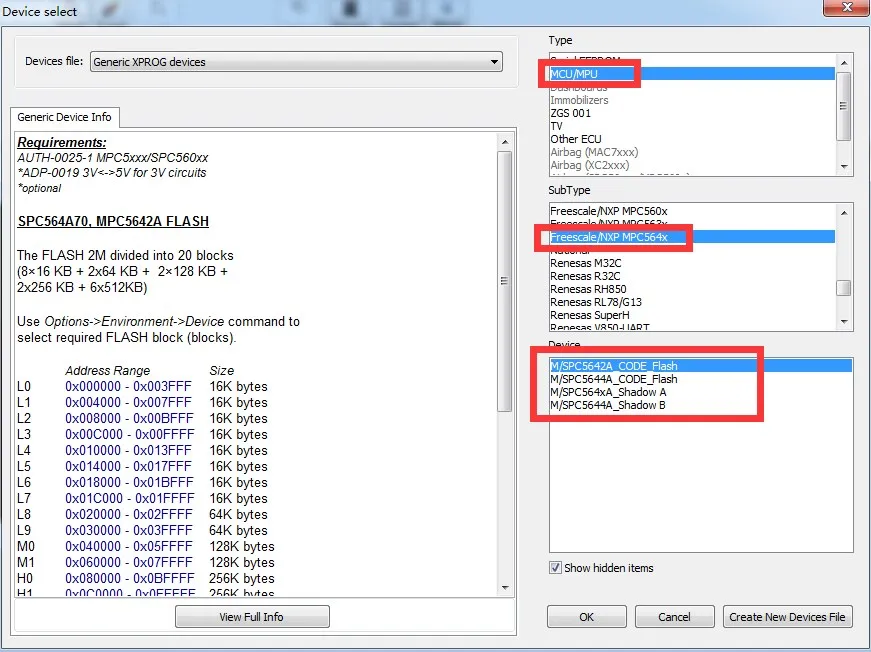Click SubType list scroll up arrow
The width and height of the screenshot is (871, 652).
(844, 213)
